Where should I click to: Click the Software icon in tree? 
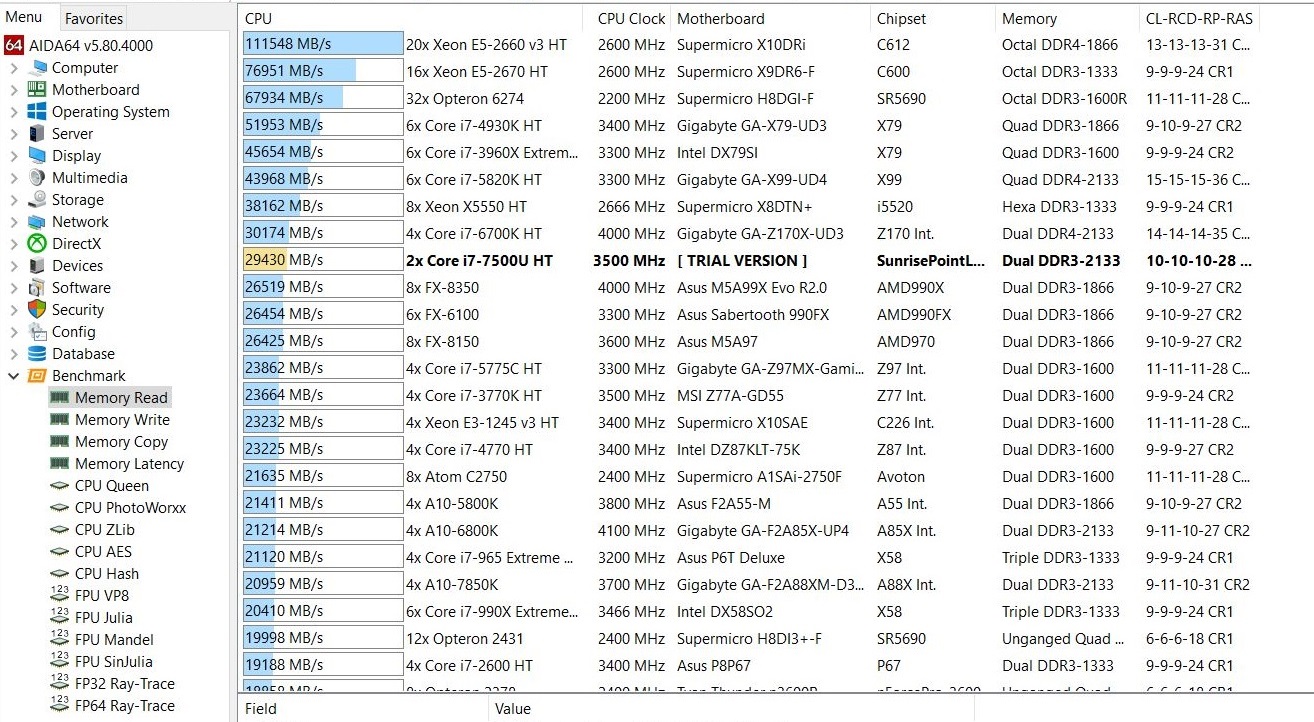pos(38,288)
